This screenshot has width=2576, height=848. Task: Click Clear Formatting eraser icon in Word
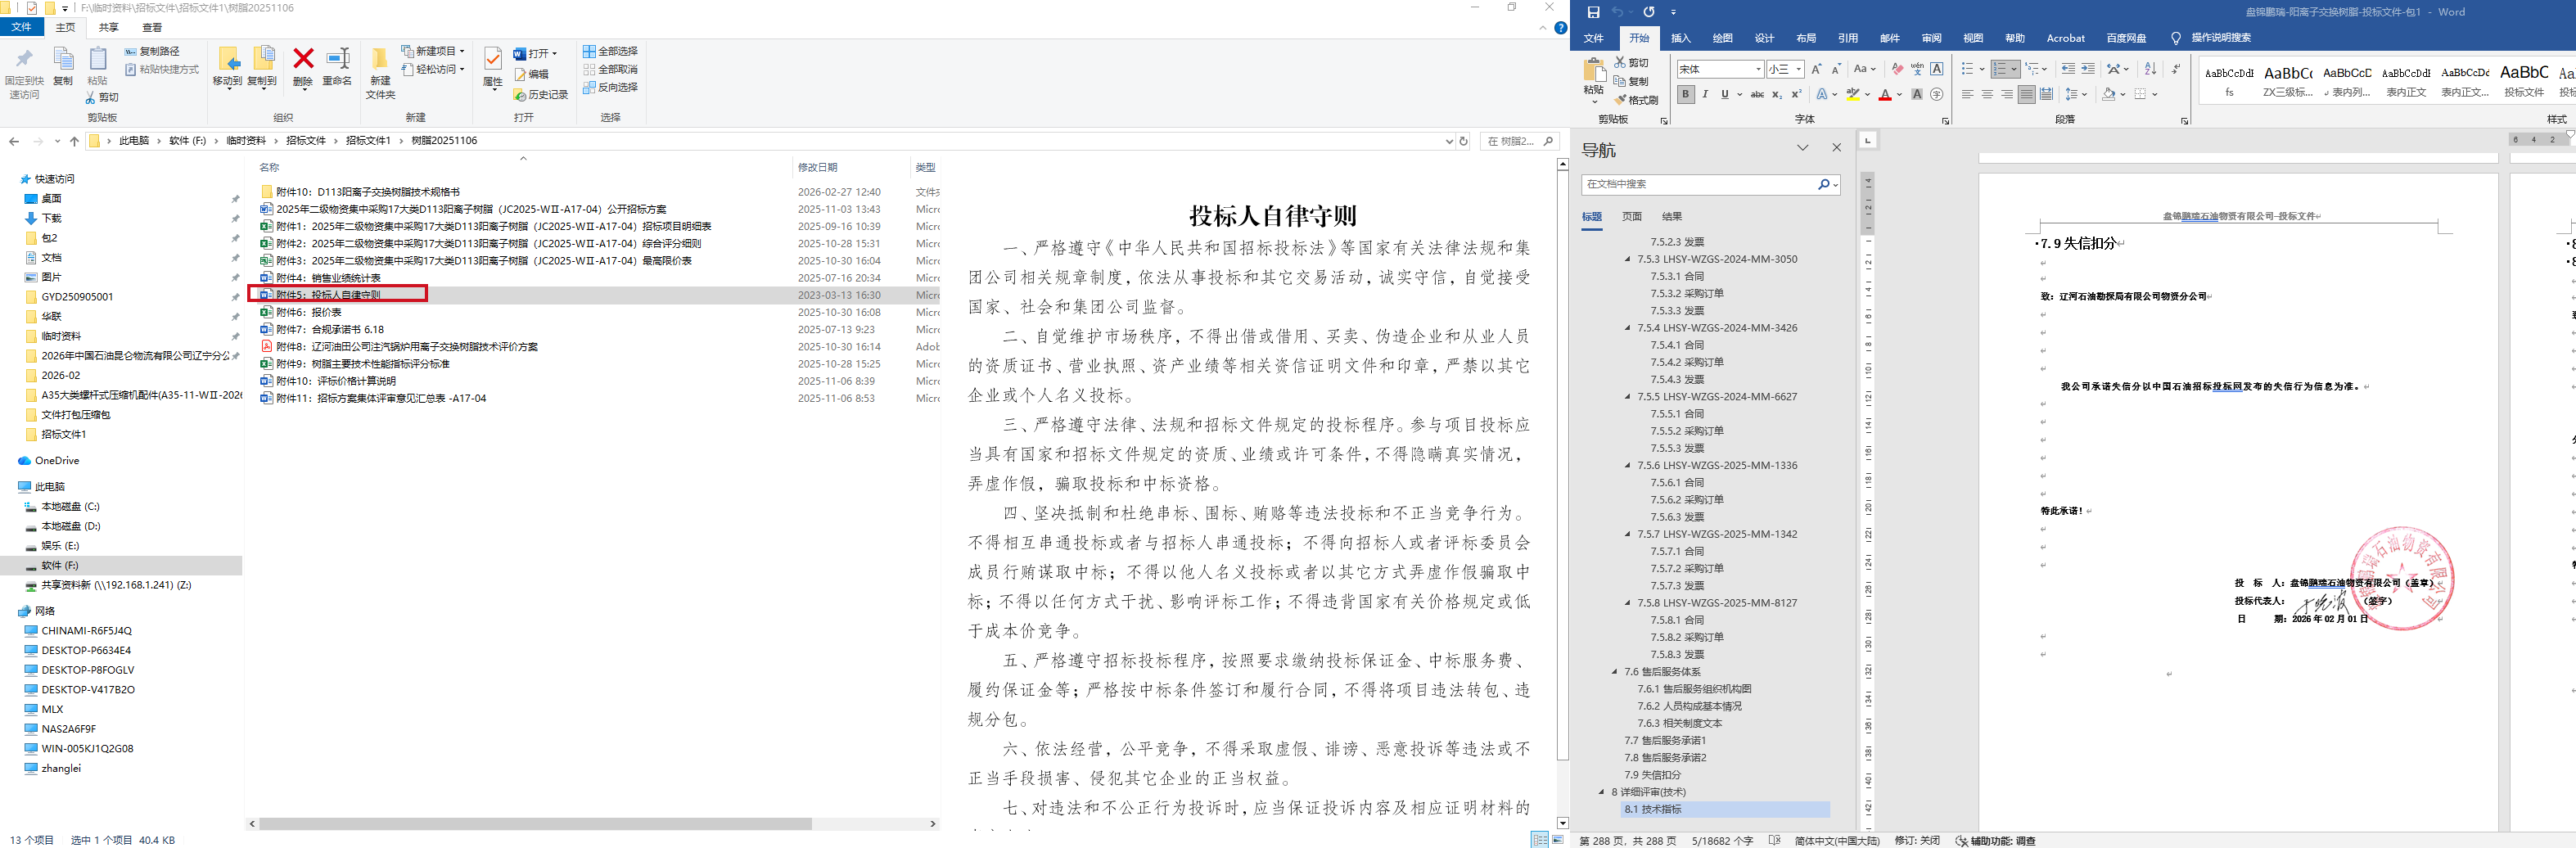pos(1897,69)
